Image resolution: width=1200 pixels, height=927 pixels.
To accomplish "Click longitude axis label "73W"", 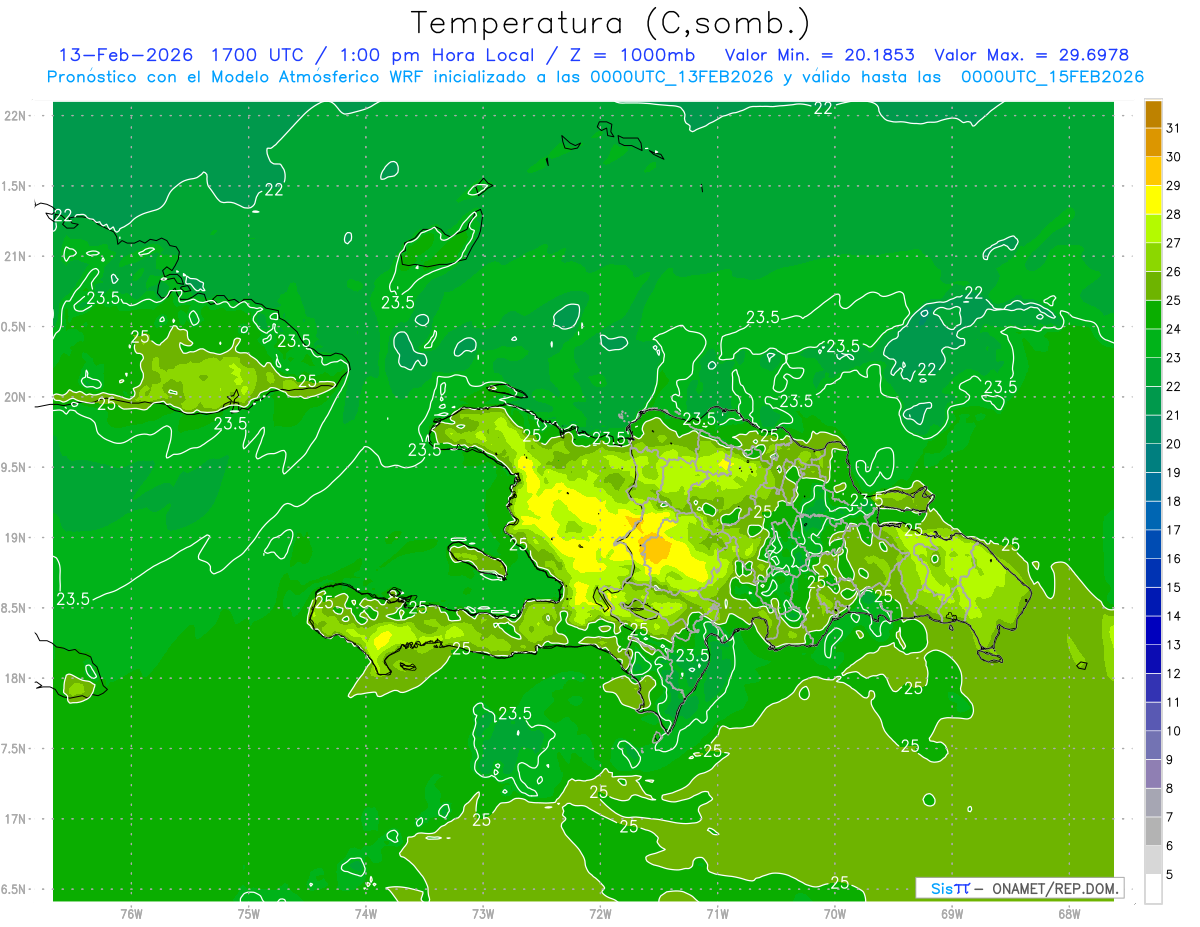I will tap(483, 913).
